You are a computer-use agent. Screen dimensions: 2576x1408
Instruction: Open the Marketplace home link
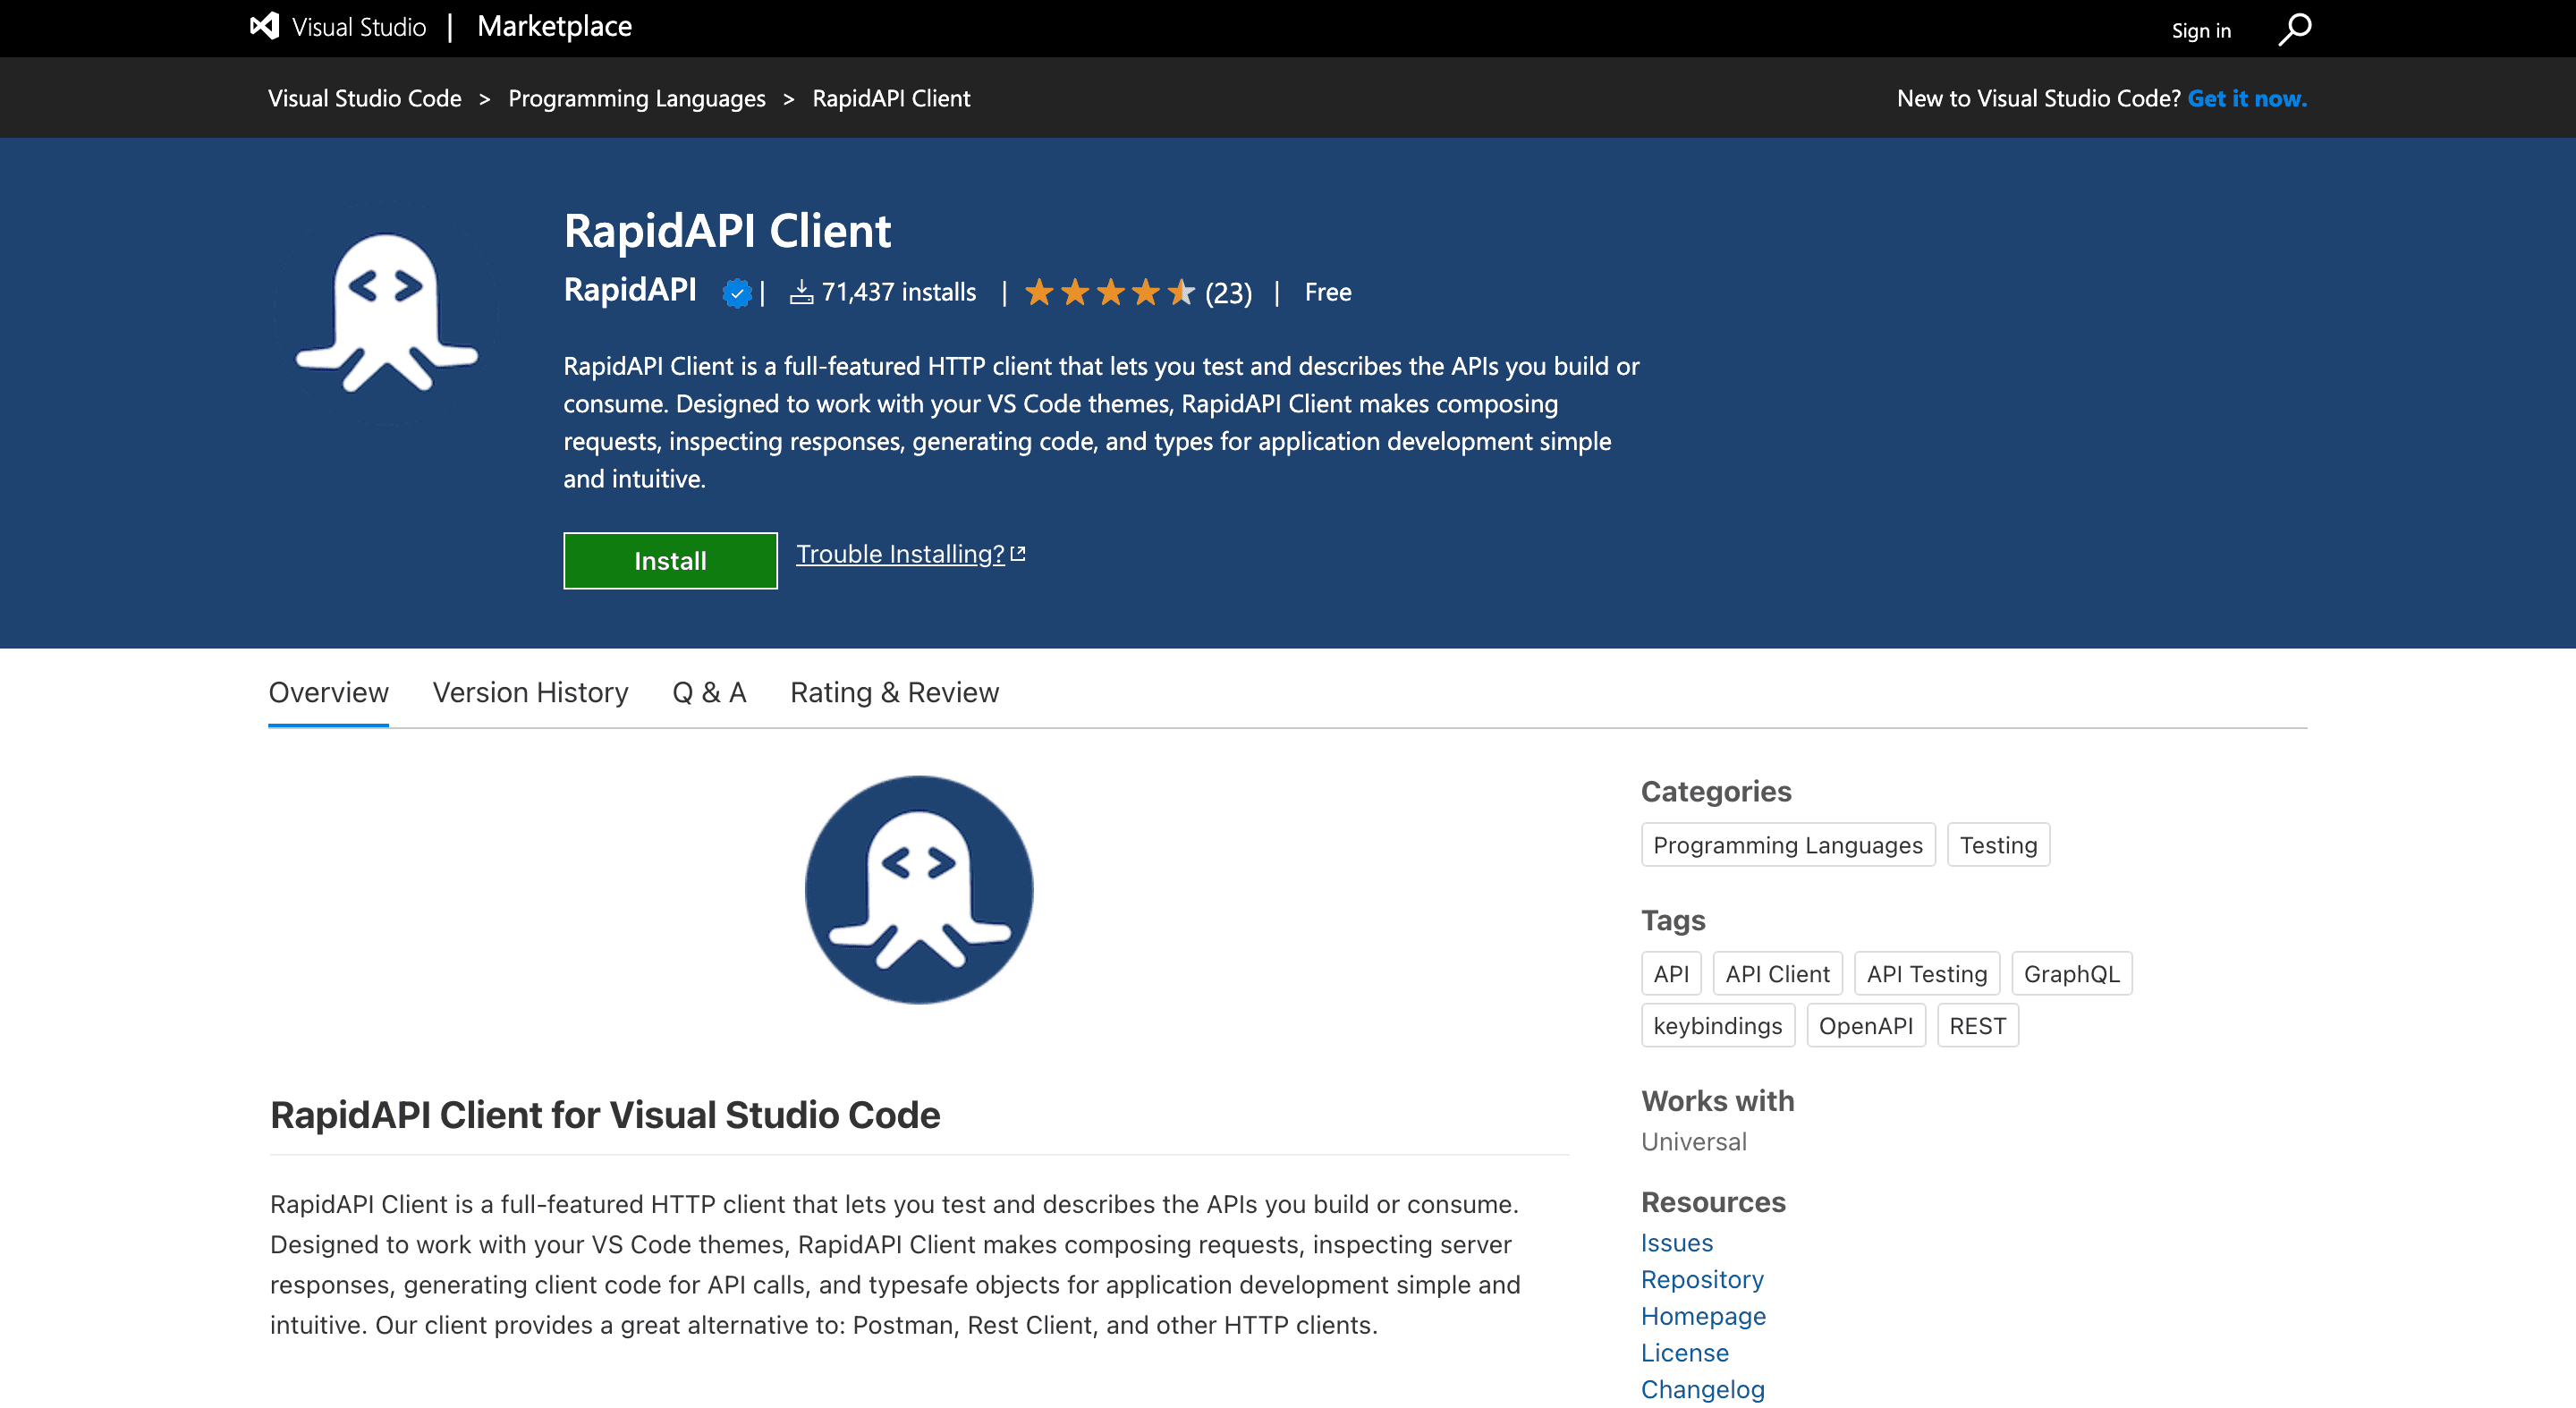554,26
